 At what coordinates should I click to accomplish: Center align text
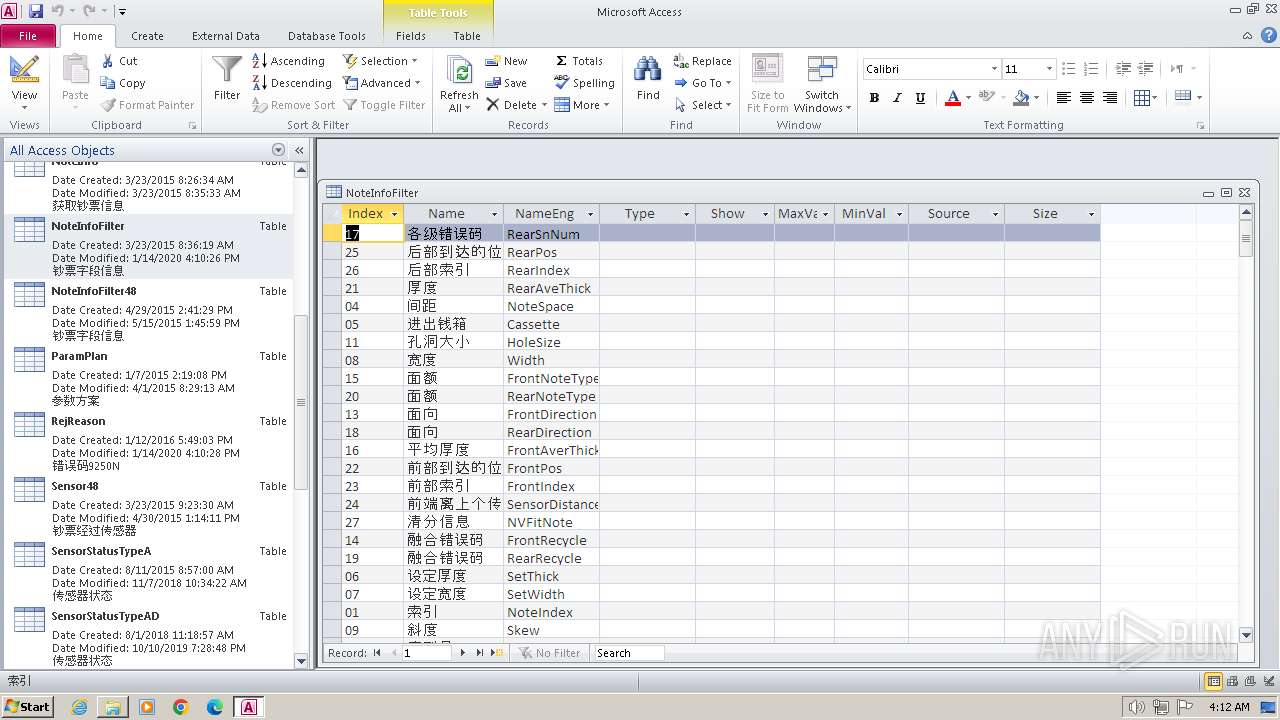tap(1086, 98)
